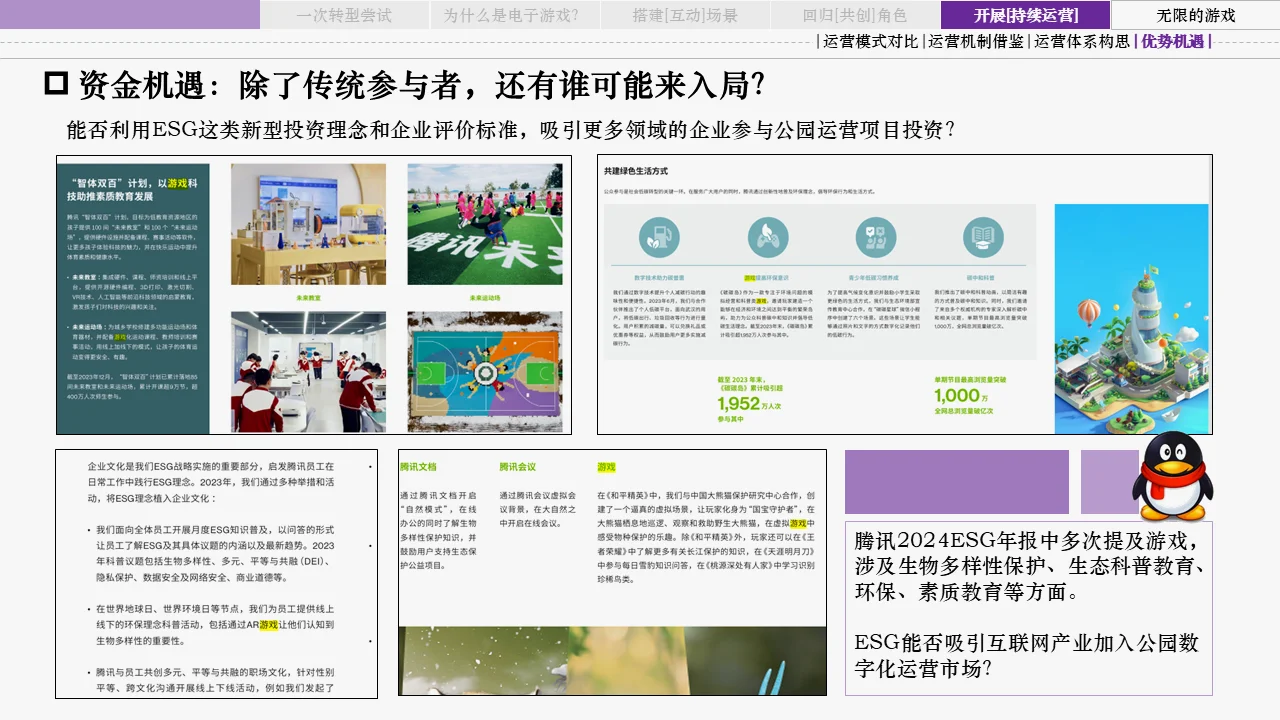Open the 无限的游戏 tab
The width and height of the screenshot is (1280, 720).
(x=1195, y=15)
